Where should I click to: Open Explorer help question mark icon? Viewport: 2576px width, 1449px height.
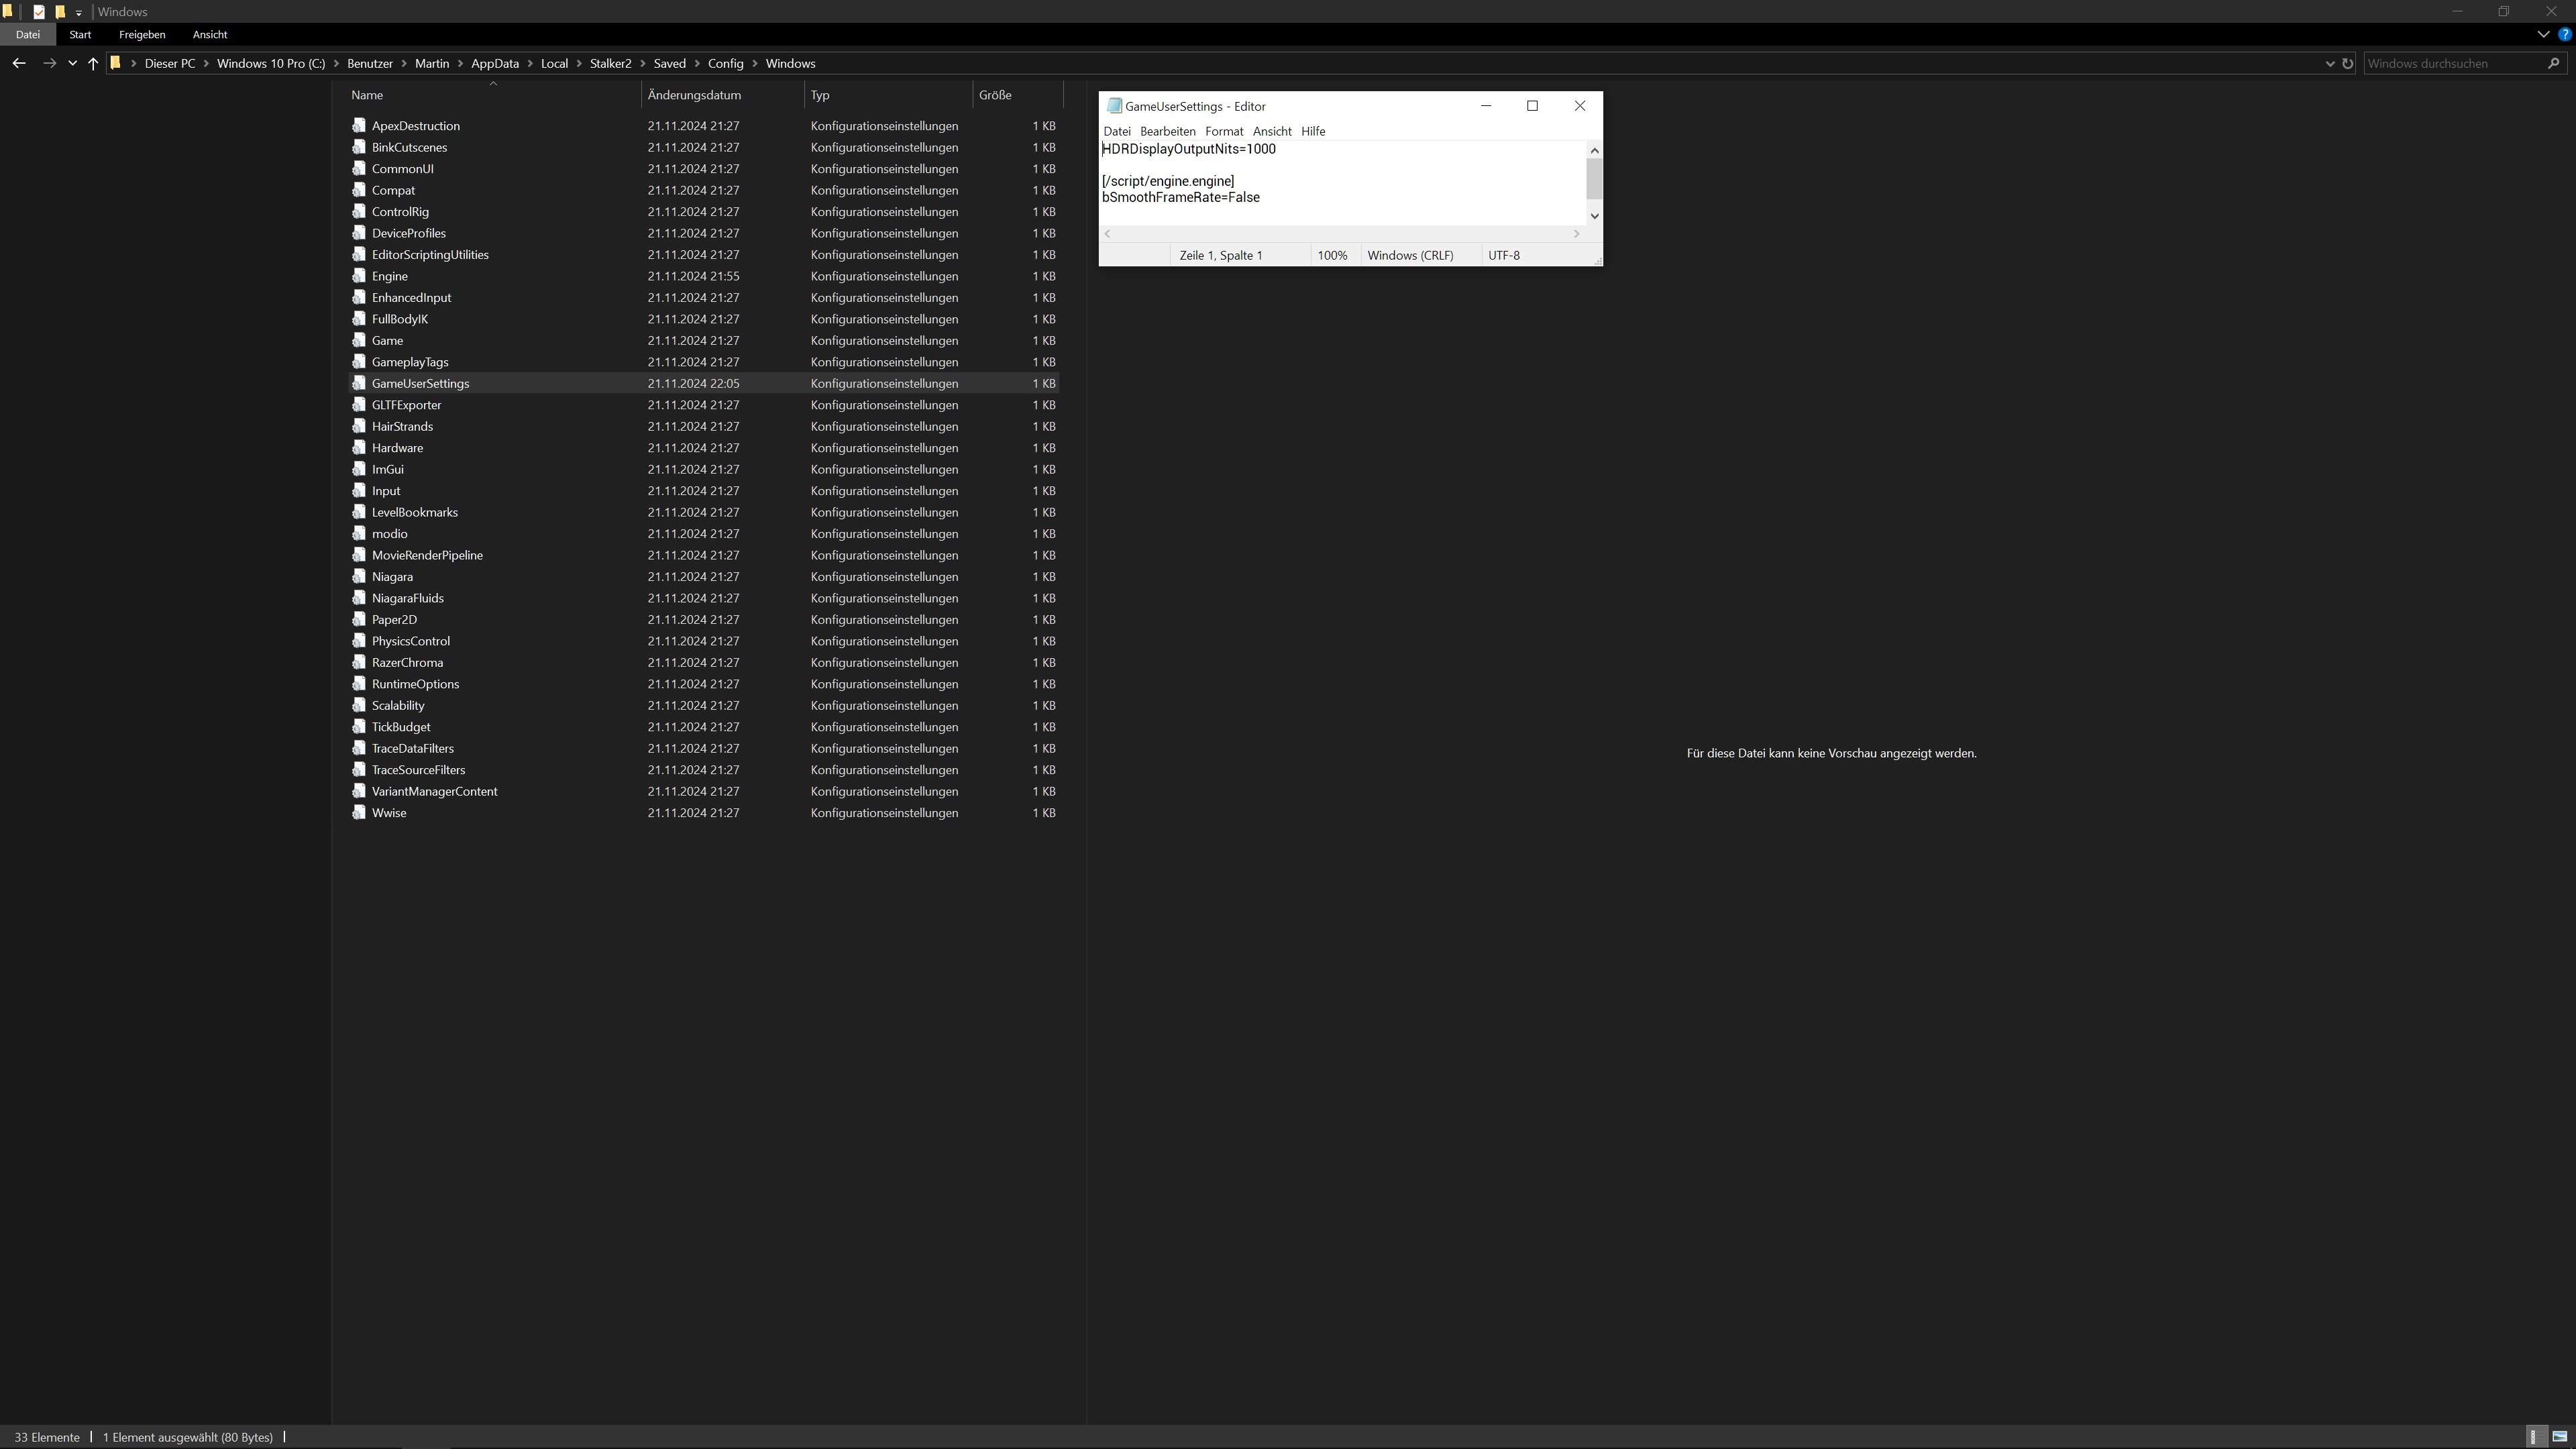(2565, 34)
